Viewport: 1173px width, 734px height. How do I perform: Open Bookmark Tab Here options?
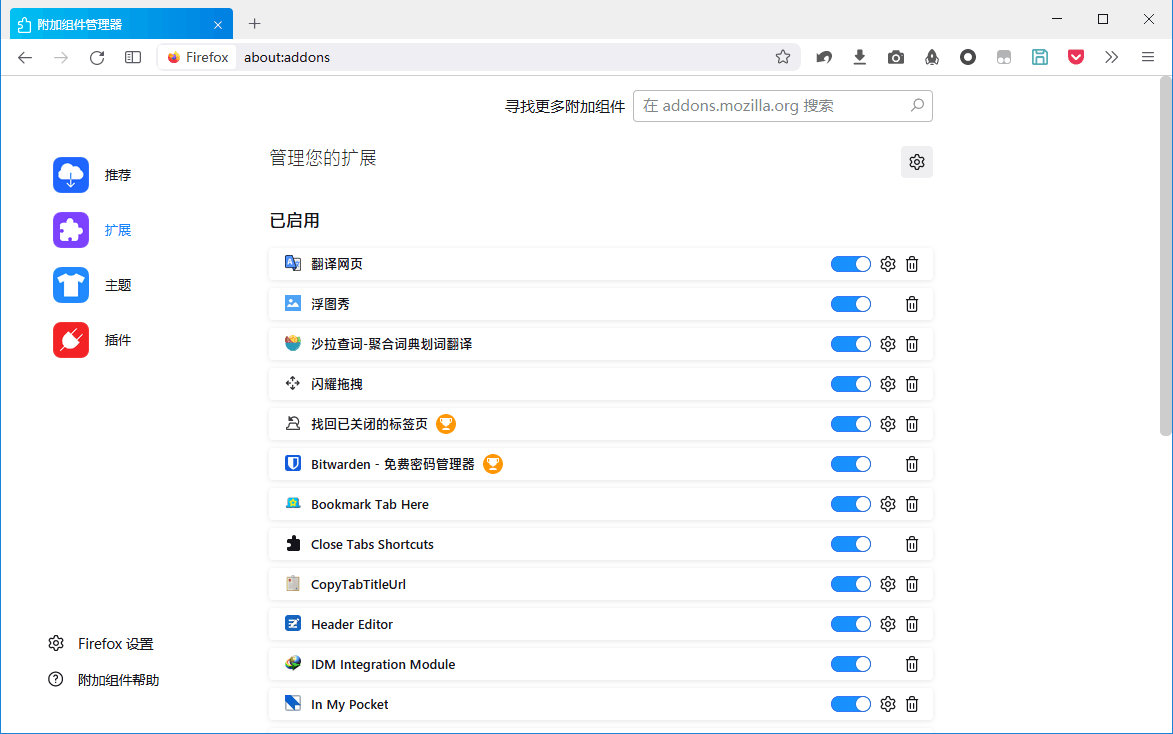tap(888, 504)
